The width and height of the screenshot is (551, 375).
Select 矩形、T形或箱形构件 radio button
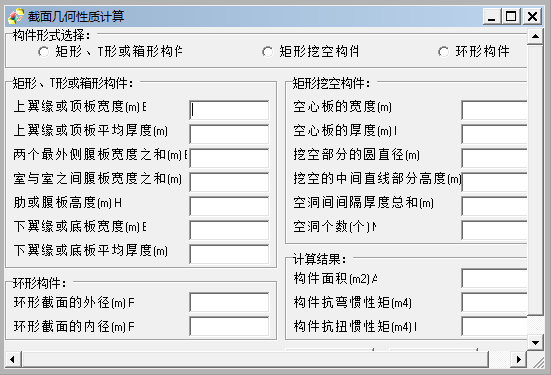pos(44,52)
